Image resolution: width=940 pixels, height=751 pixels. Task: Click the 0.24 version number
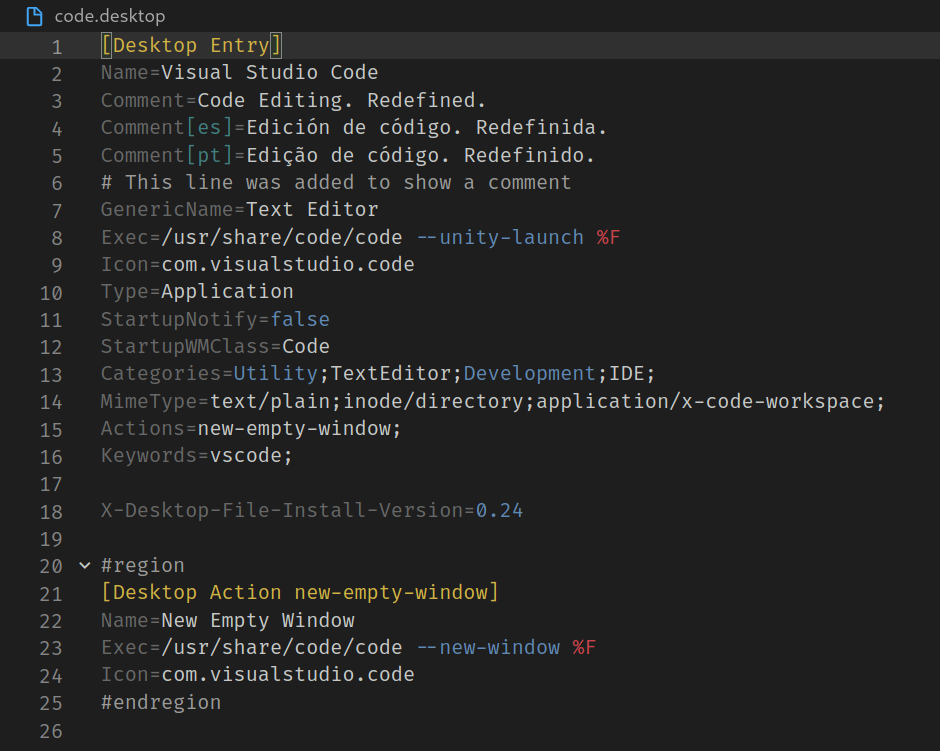499,511
